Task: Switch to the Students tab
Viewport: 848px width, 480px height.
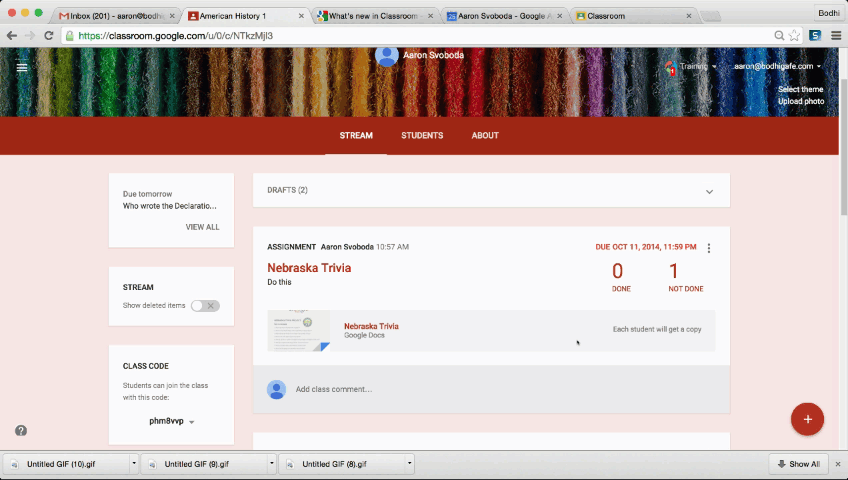Action: click(422, 135)
